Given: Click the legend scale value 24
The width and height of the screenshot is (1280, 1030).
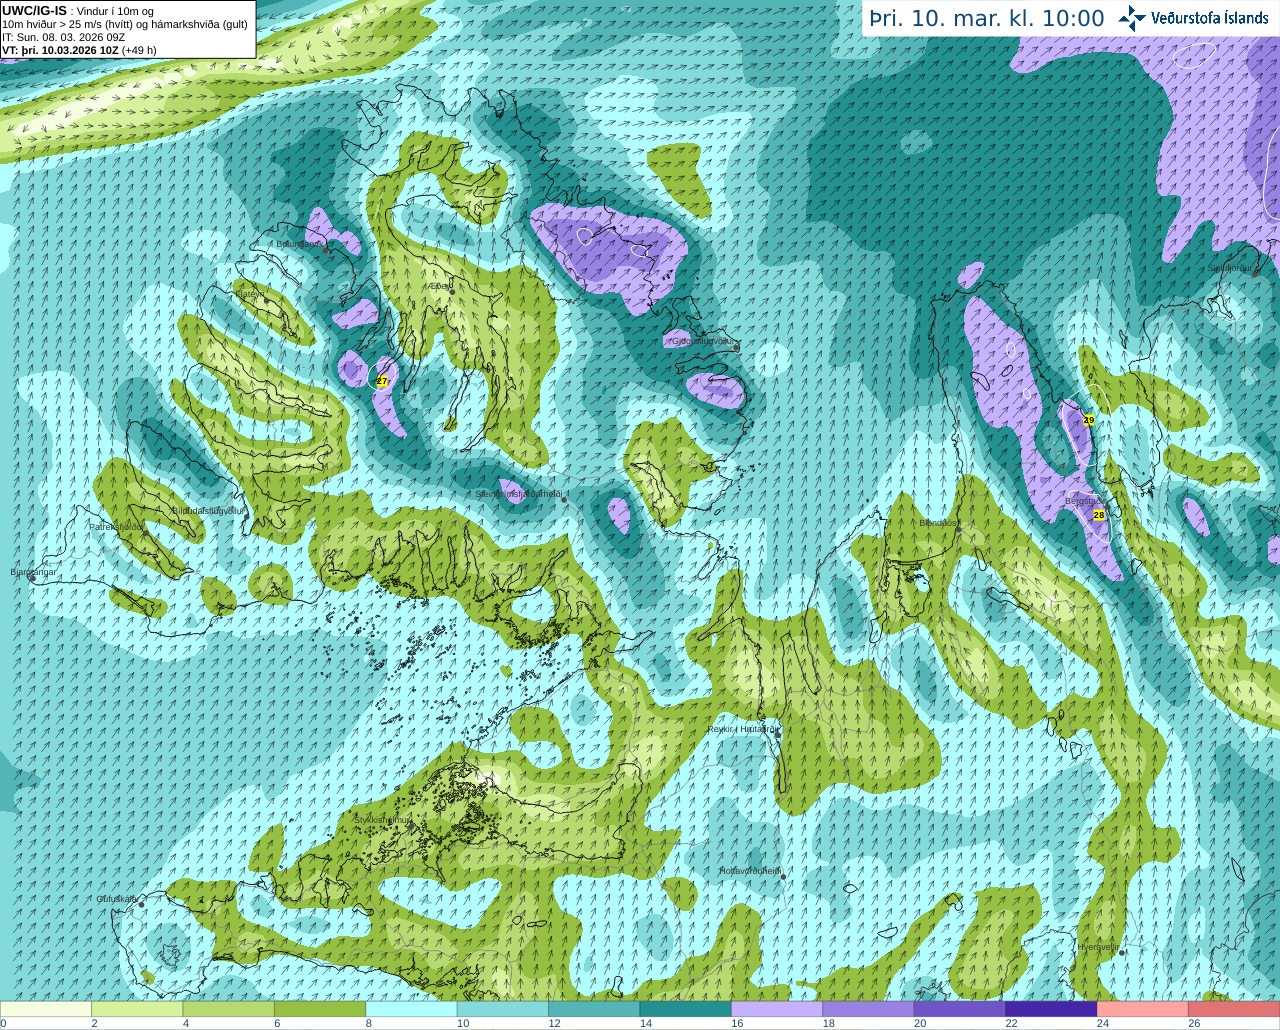Looking at the screenshot, I should point(1102,1024).
